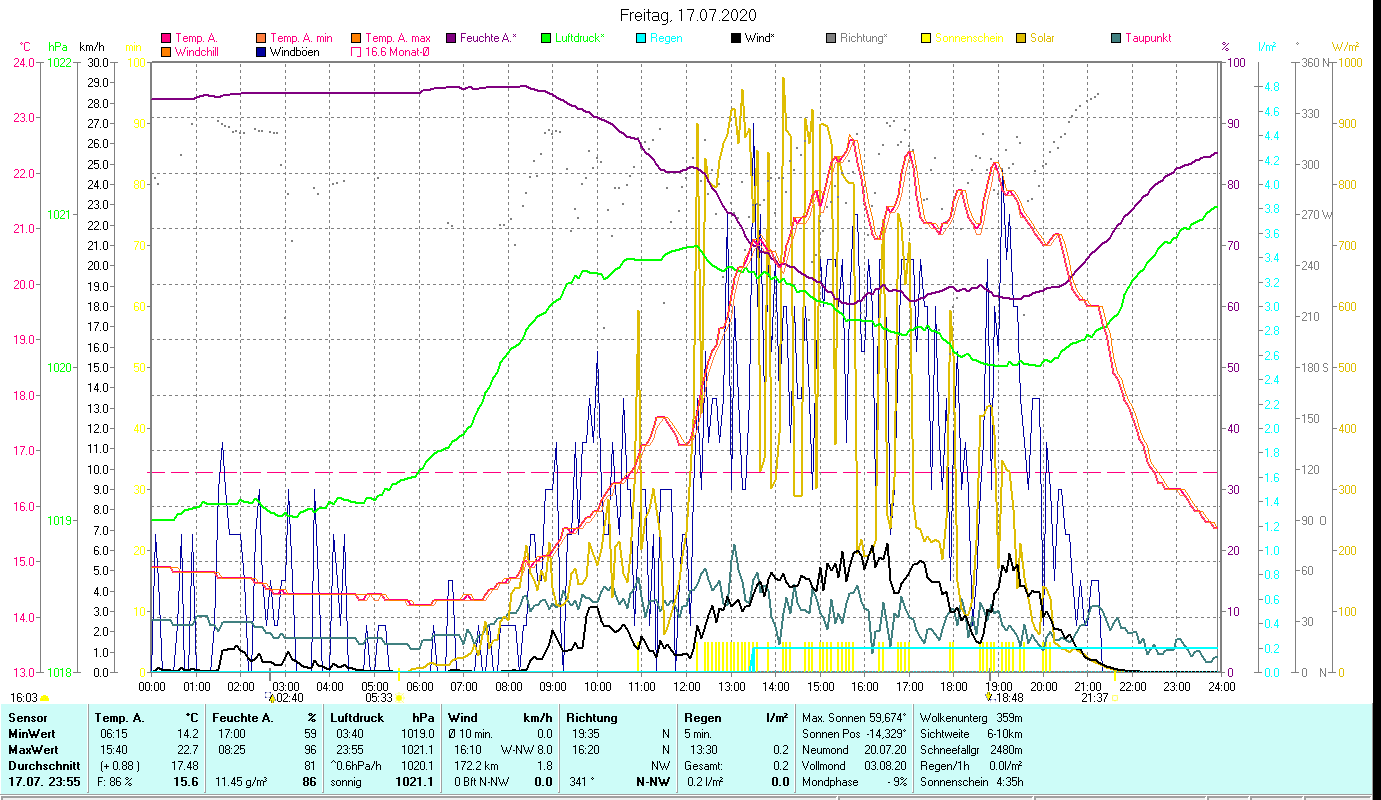This screenshot has width=1381, height=800.
Task: Click the Solar legend swatch
Action: [x=1020, y=39]
